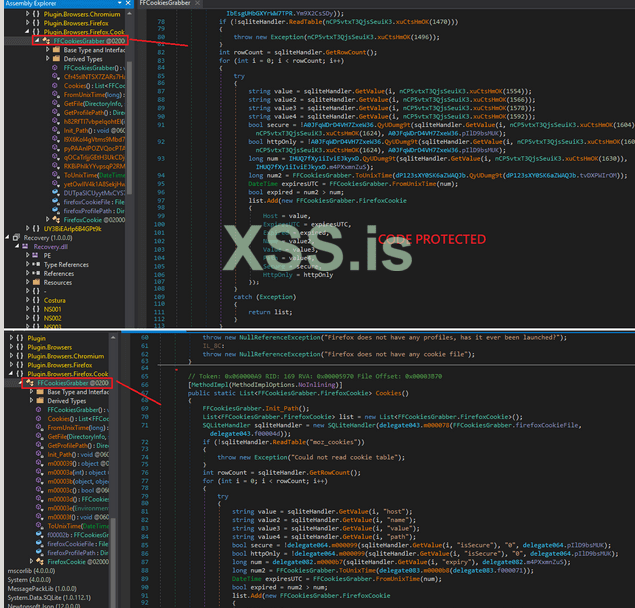Click the PE node icon
Screen dimensions: 635x608
click(x=36, y=256)
